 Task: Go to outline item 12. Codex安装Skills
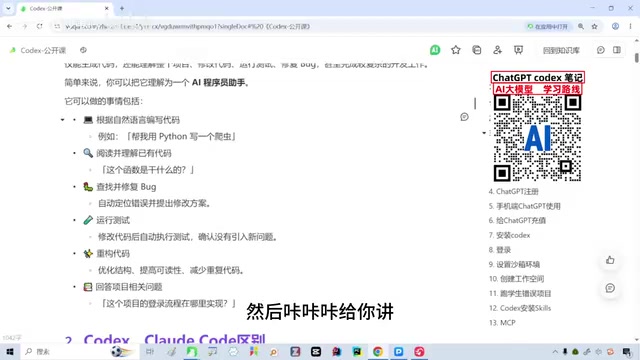point(520,308)
